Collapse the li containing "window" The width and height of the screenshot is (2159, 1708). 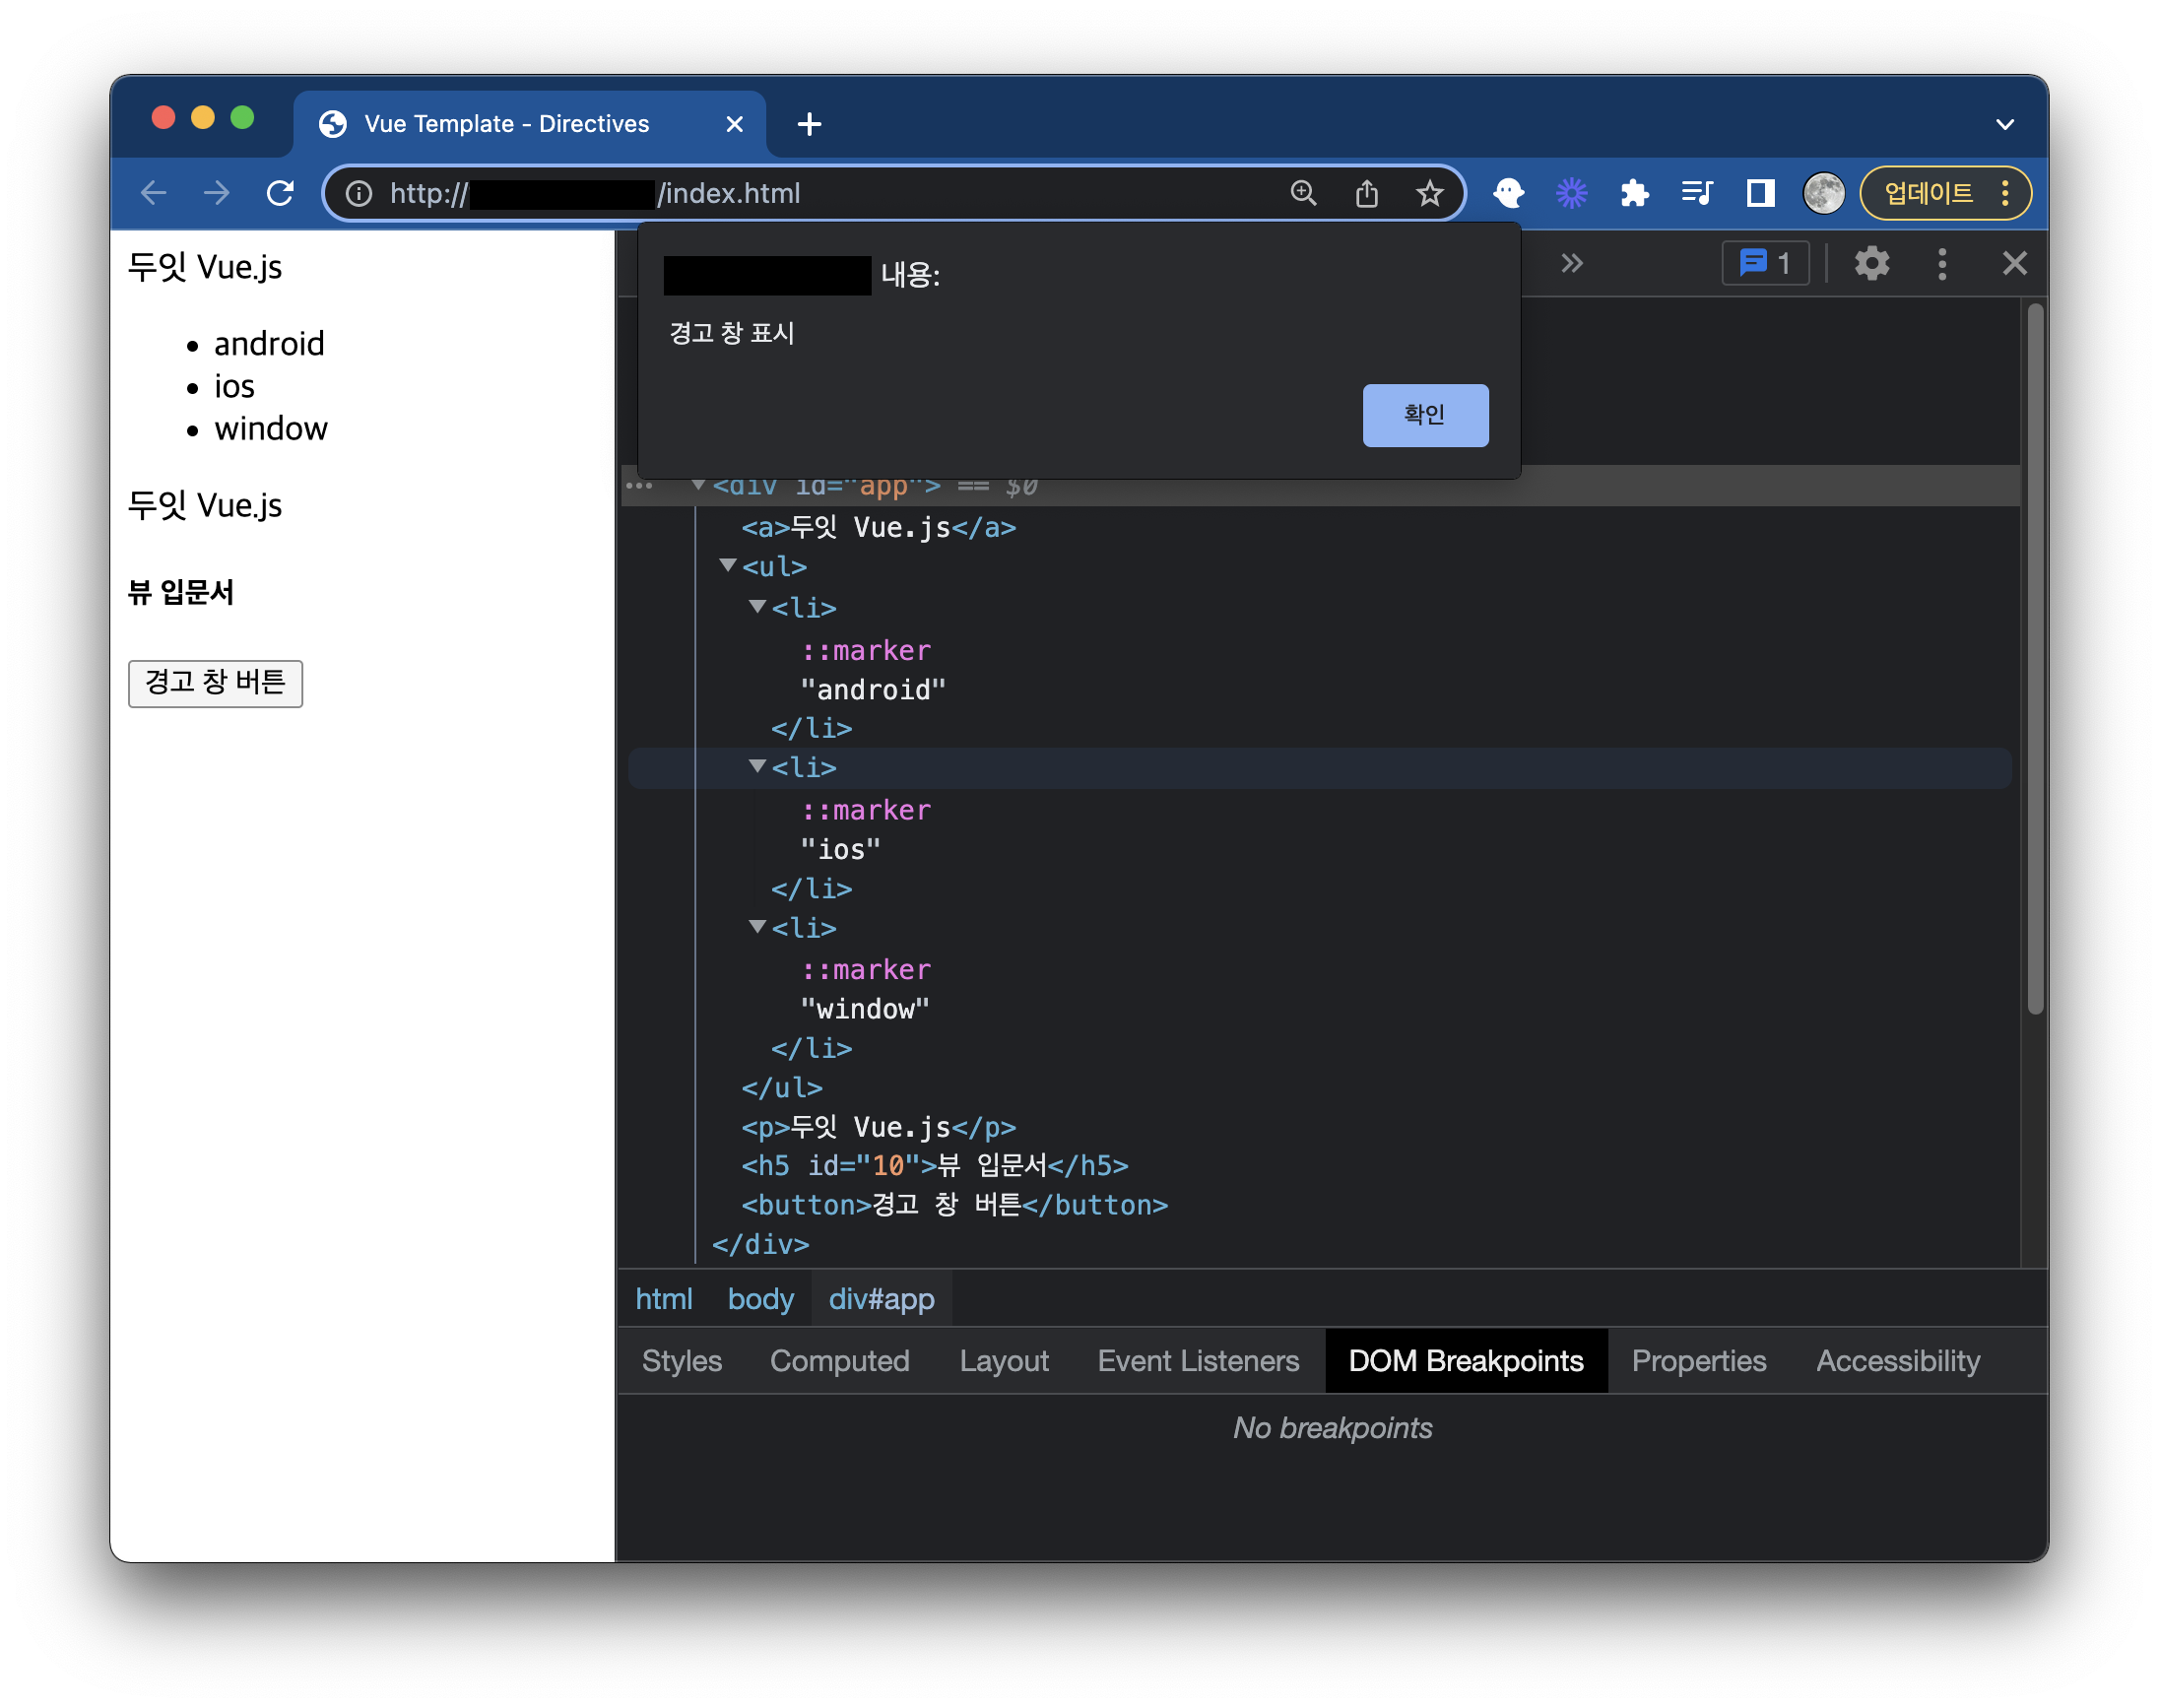757,927
